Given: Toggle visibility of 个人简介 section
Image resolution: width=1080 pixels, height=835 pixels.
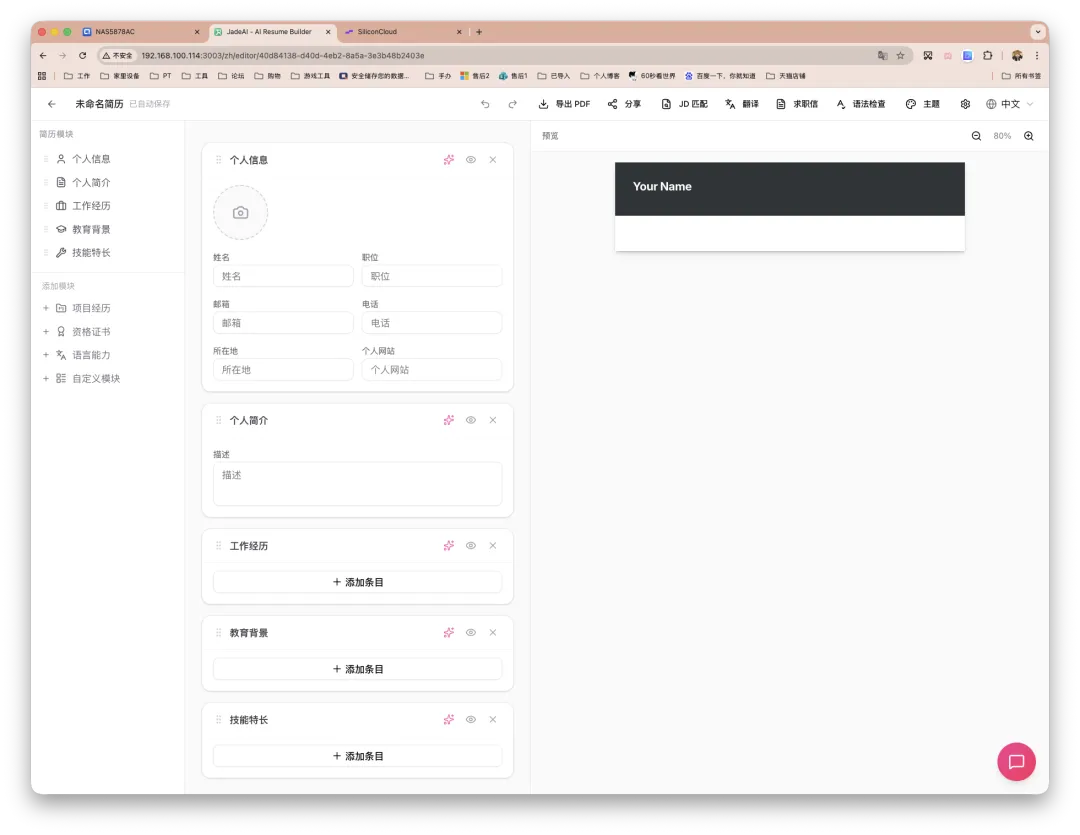Looking at the screenshot, I should coord(470,420).
